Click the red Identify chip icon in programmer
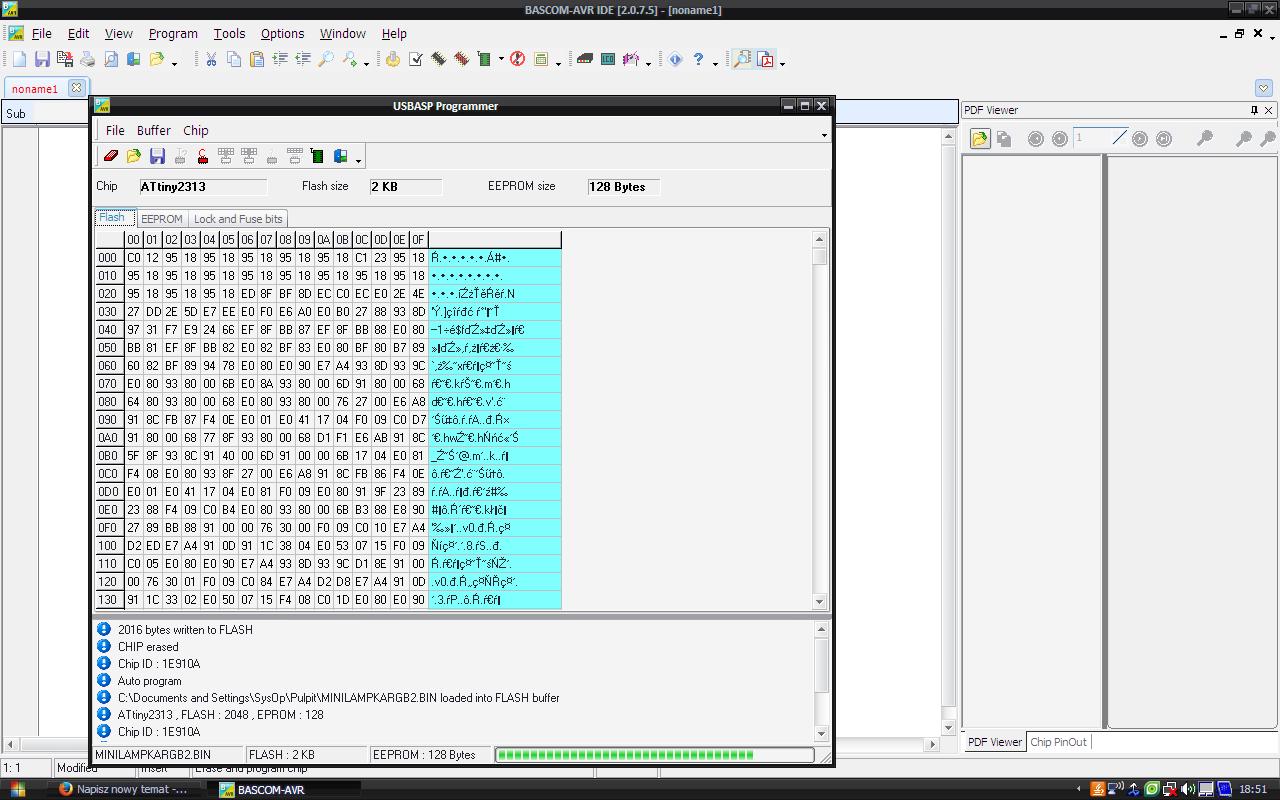The image size is (1280, 800). coord(203,156)
